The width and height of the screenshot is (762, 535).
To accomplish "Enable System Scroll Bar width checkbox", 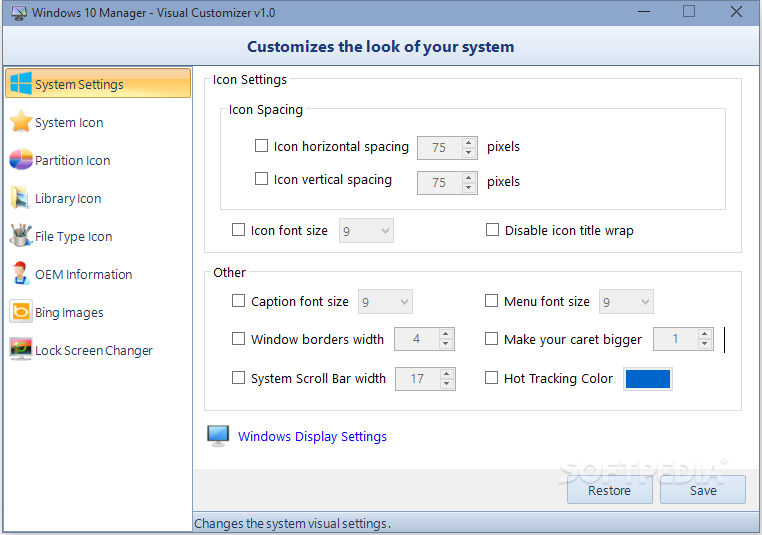I will tap(239, 378).
